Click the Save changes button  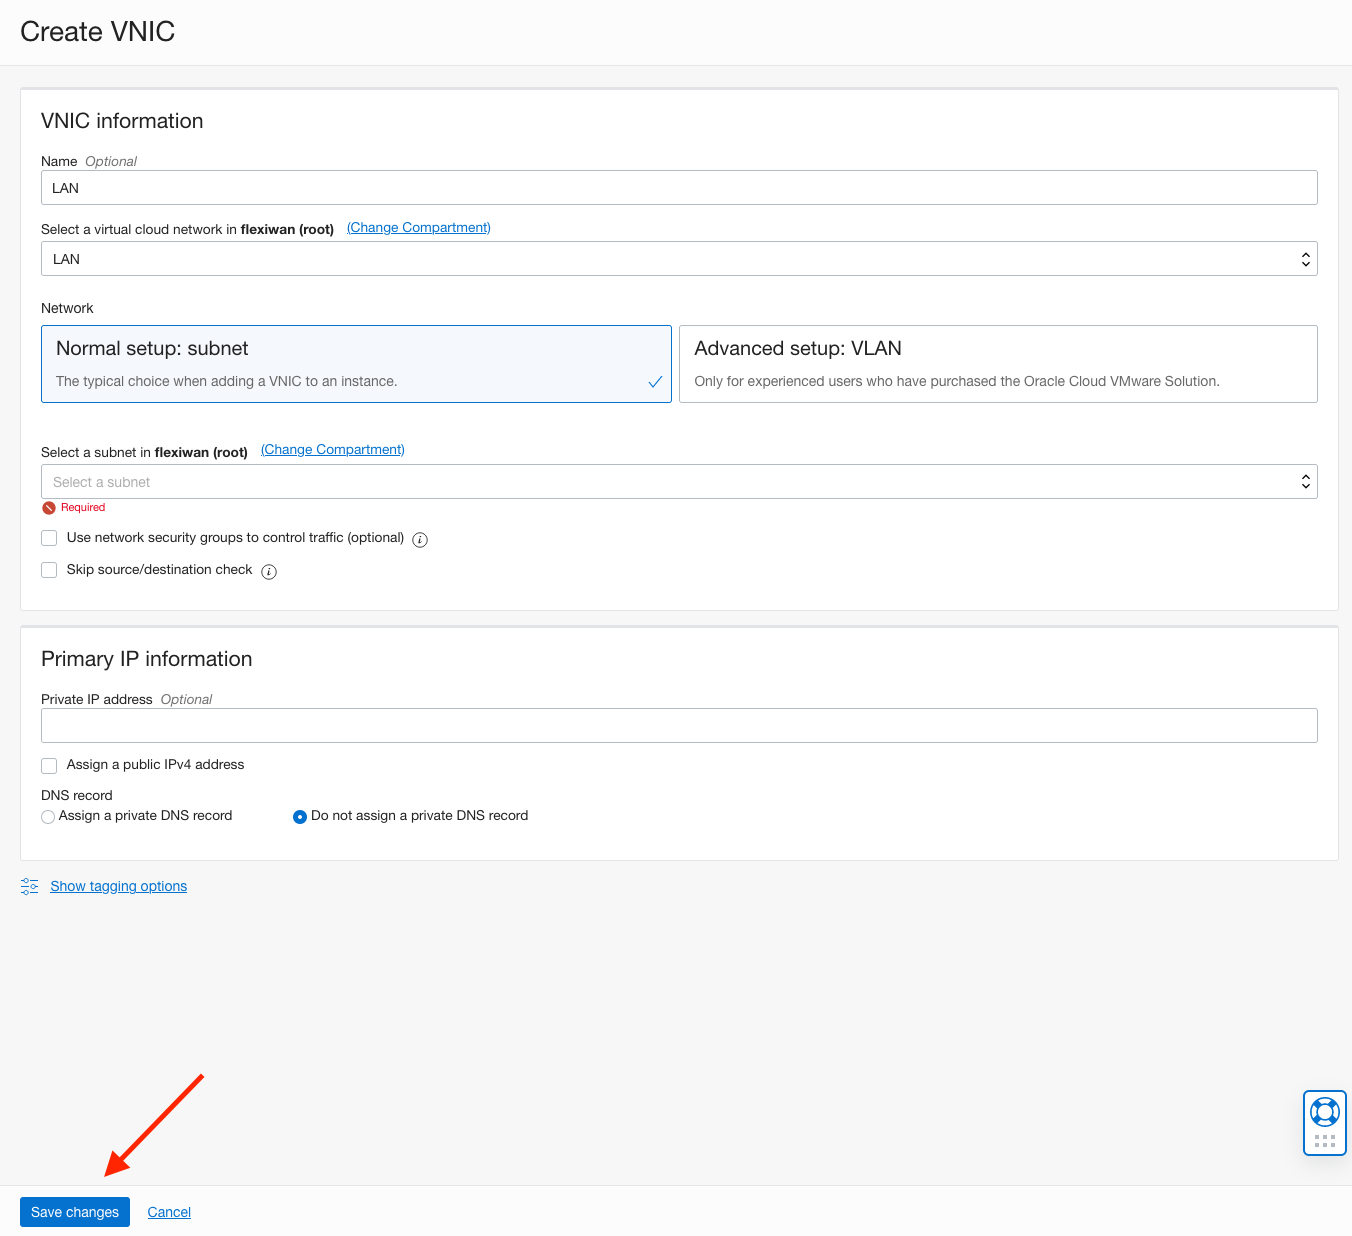point(75,1212)
